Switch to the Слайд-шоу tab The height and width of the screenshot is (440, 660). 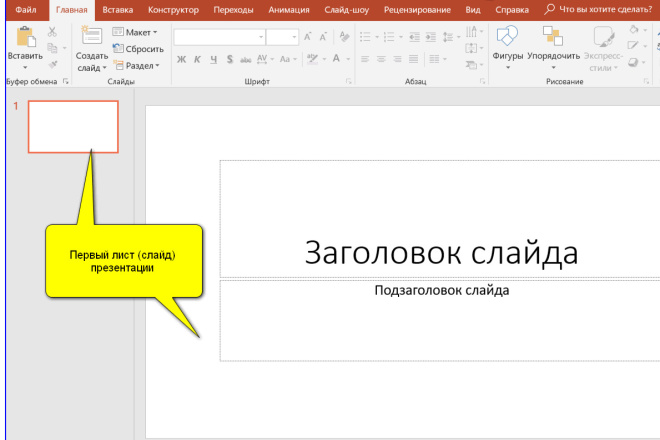pyautogui.click(x=346, y=10)
